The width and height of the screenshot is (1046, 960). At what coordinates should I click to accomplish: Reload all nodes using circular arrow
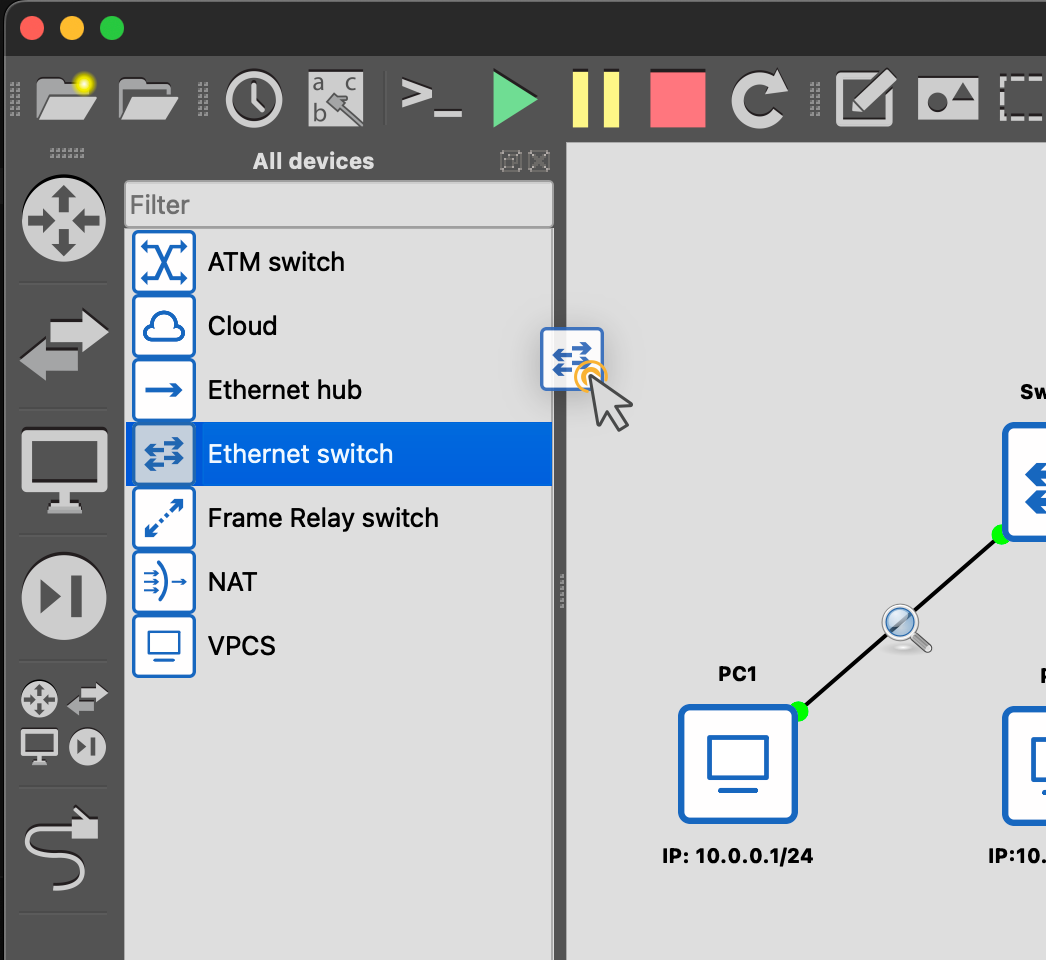coord(759,98)
